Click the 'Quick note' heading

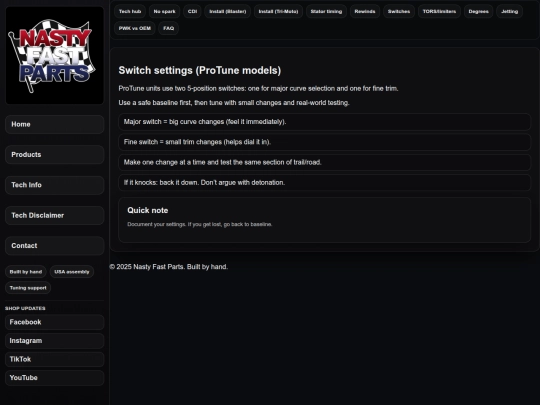[x=148, y=210]
